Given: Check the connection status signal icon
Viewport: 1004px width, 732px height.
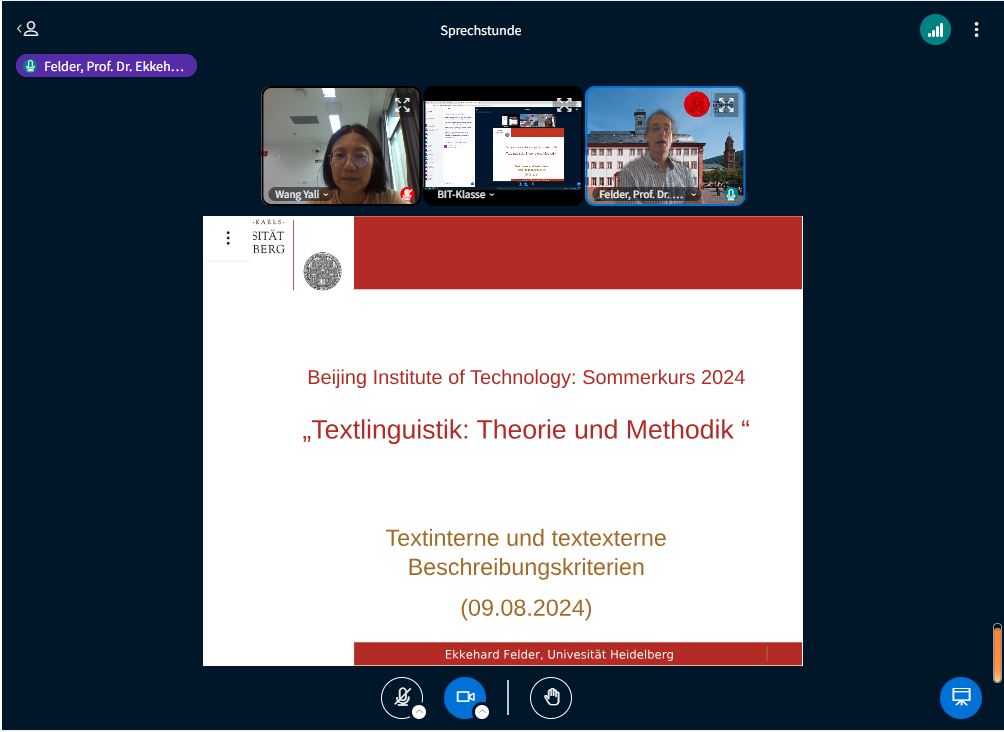Looking at the screenshot, I should click(935, 30).
